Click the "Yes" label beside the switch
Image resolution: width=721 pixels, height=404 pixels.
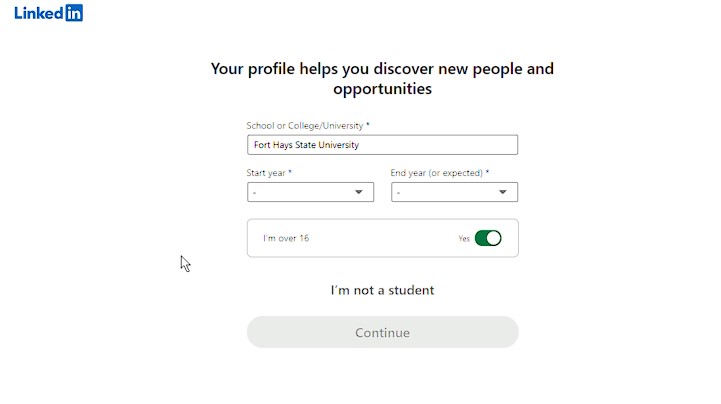[464, 239]
